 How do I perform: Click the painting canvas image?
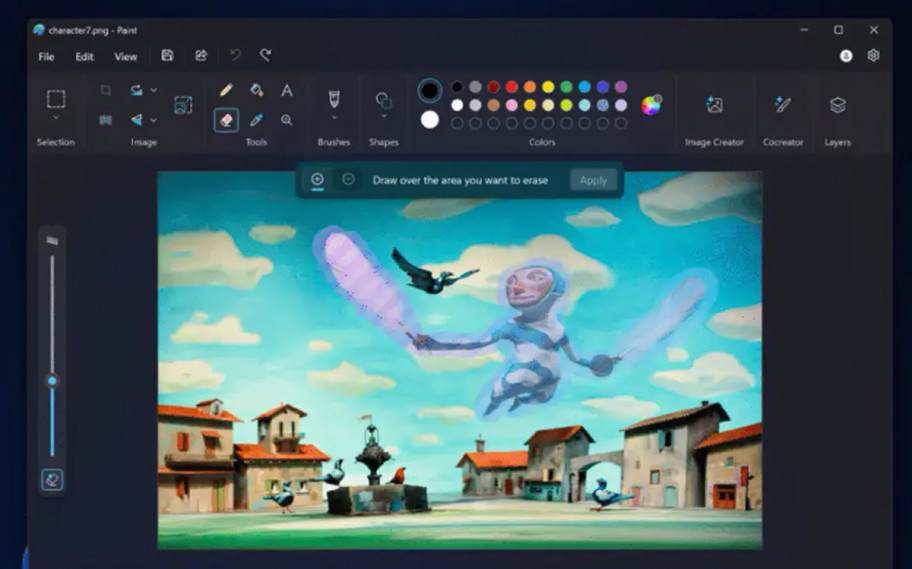[x=459, y=360]
